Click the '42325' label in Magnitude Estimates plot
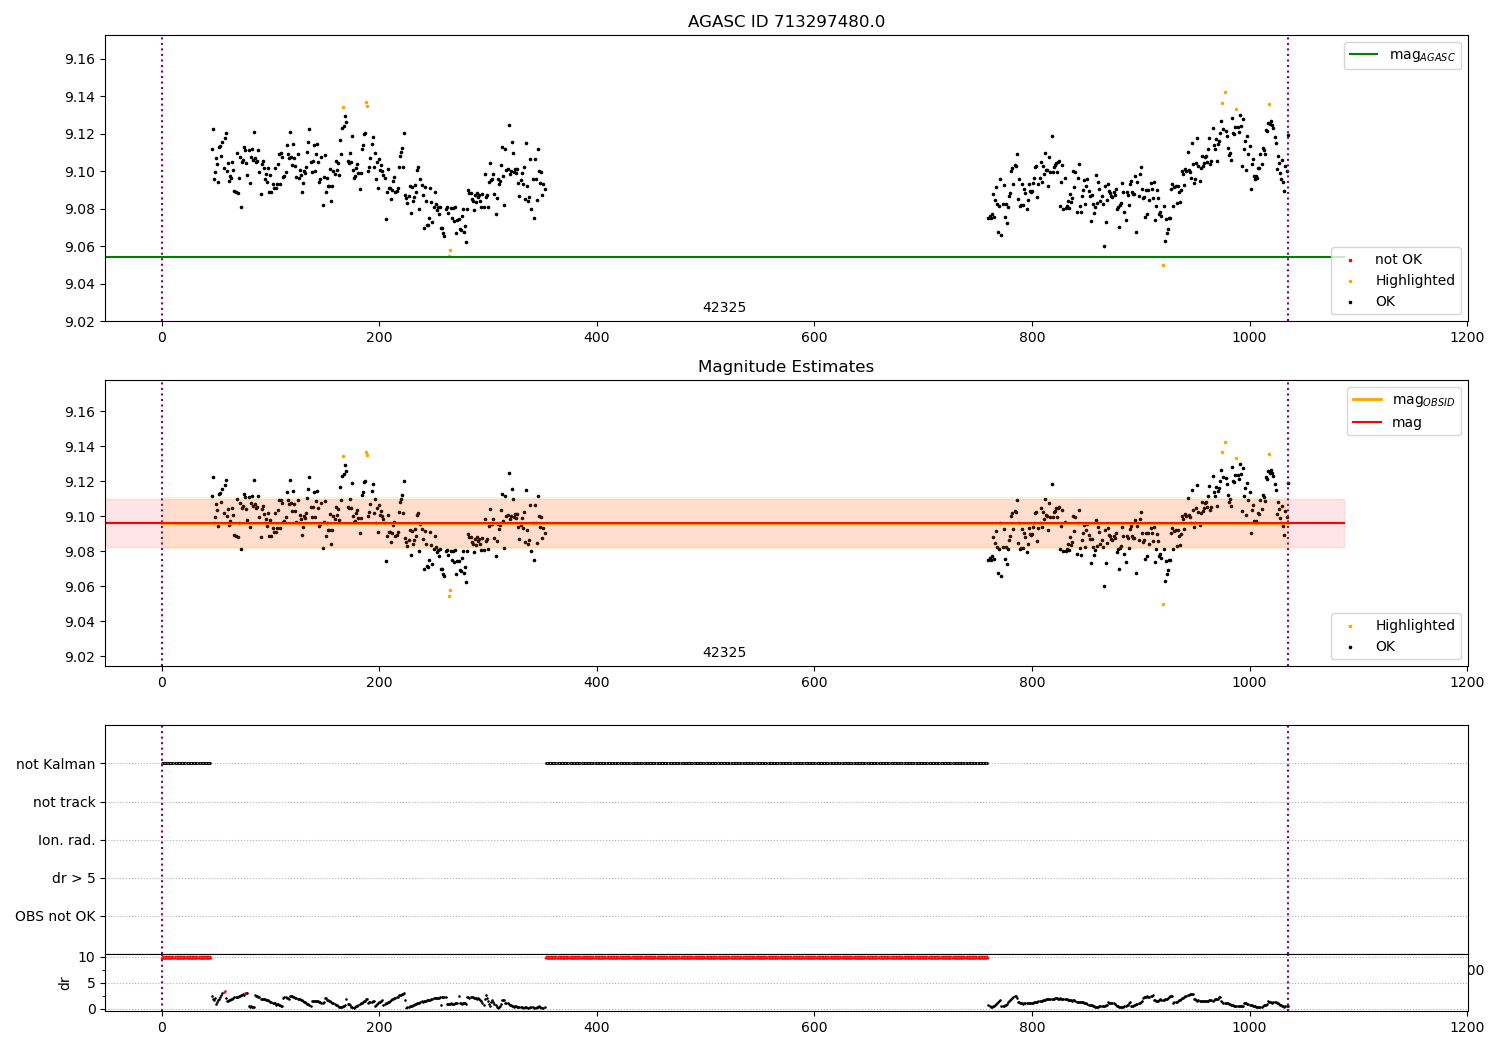Image resolution: width=1500 pixels, height=1050 pixels. point(724,653)
